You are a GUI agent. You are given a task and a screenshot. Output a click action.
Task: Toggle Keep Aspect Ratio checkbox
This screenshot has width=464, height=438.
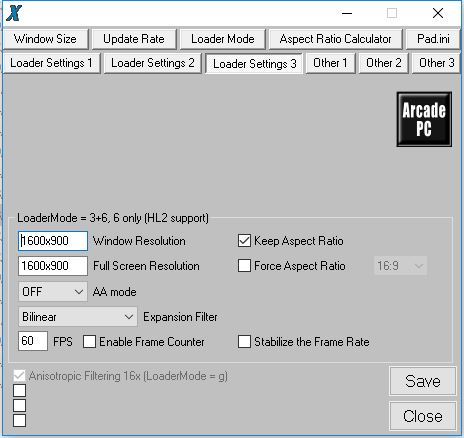pyautogui.click(x=244, y=241)
